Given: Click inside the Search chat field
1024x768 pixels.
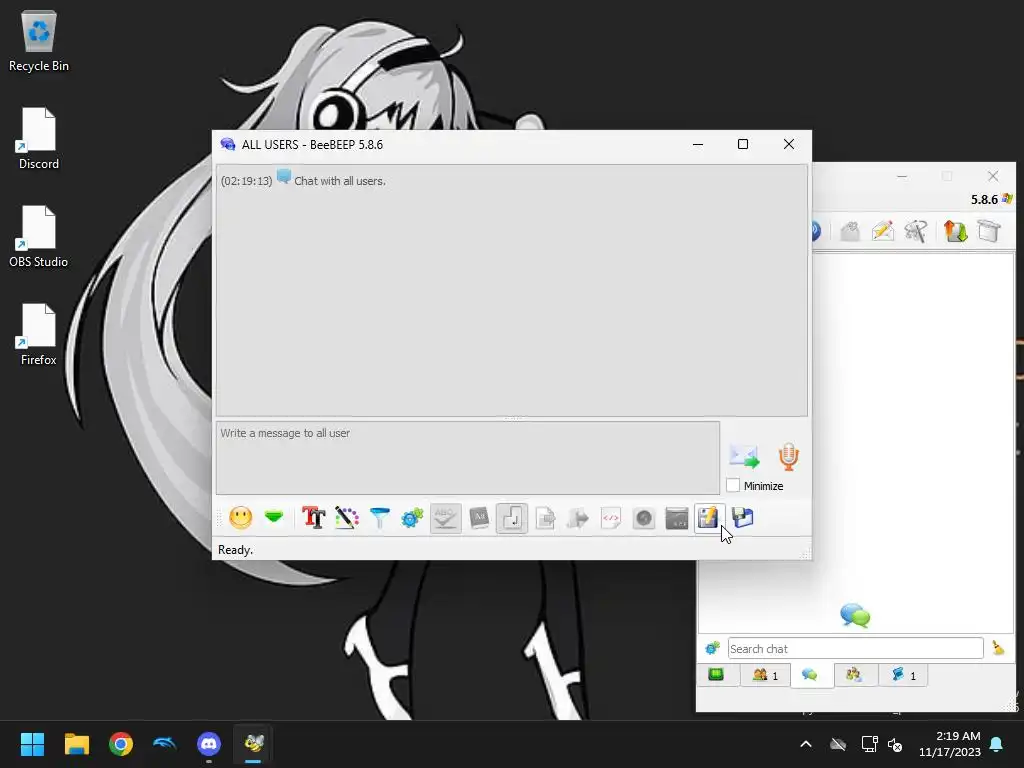Looking at the screenshot, I should (856, 648).
